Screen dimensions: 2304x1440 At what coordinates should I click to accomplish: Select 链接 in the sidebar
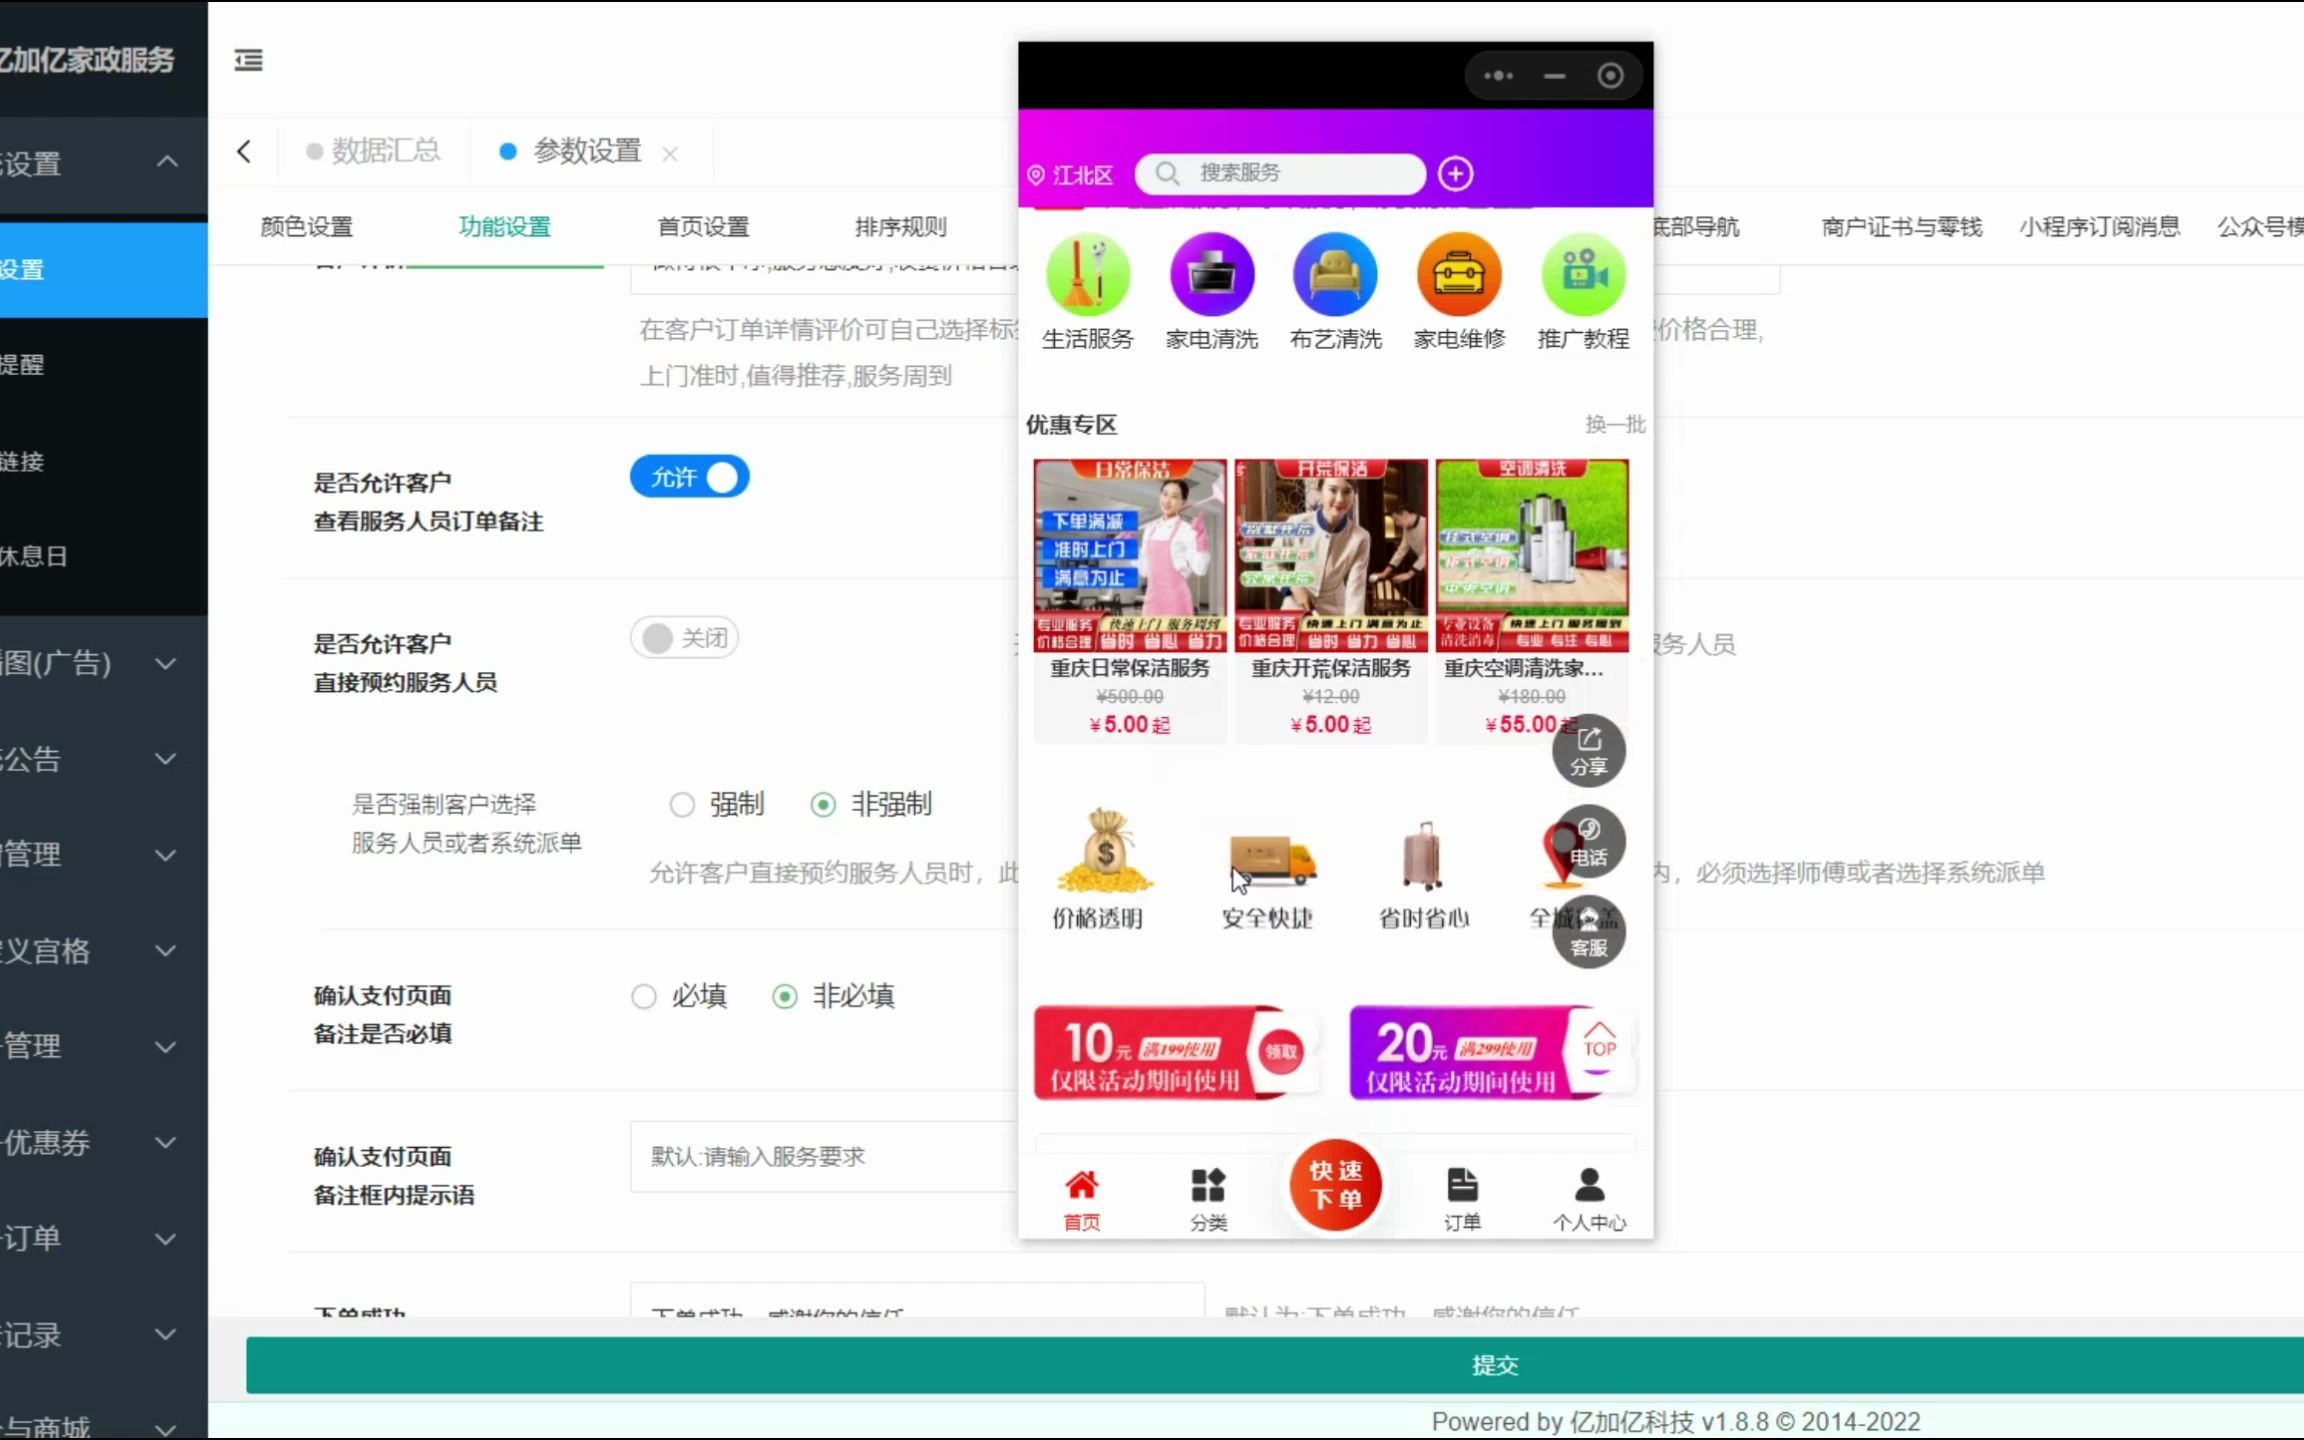[x=104, y=461]
